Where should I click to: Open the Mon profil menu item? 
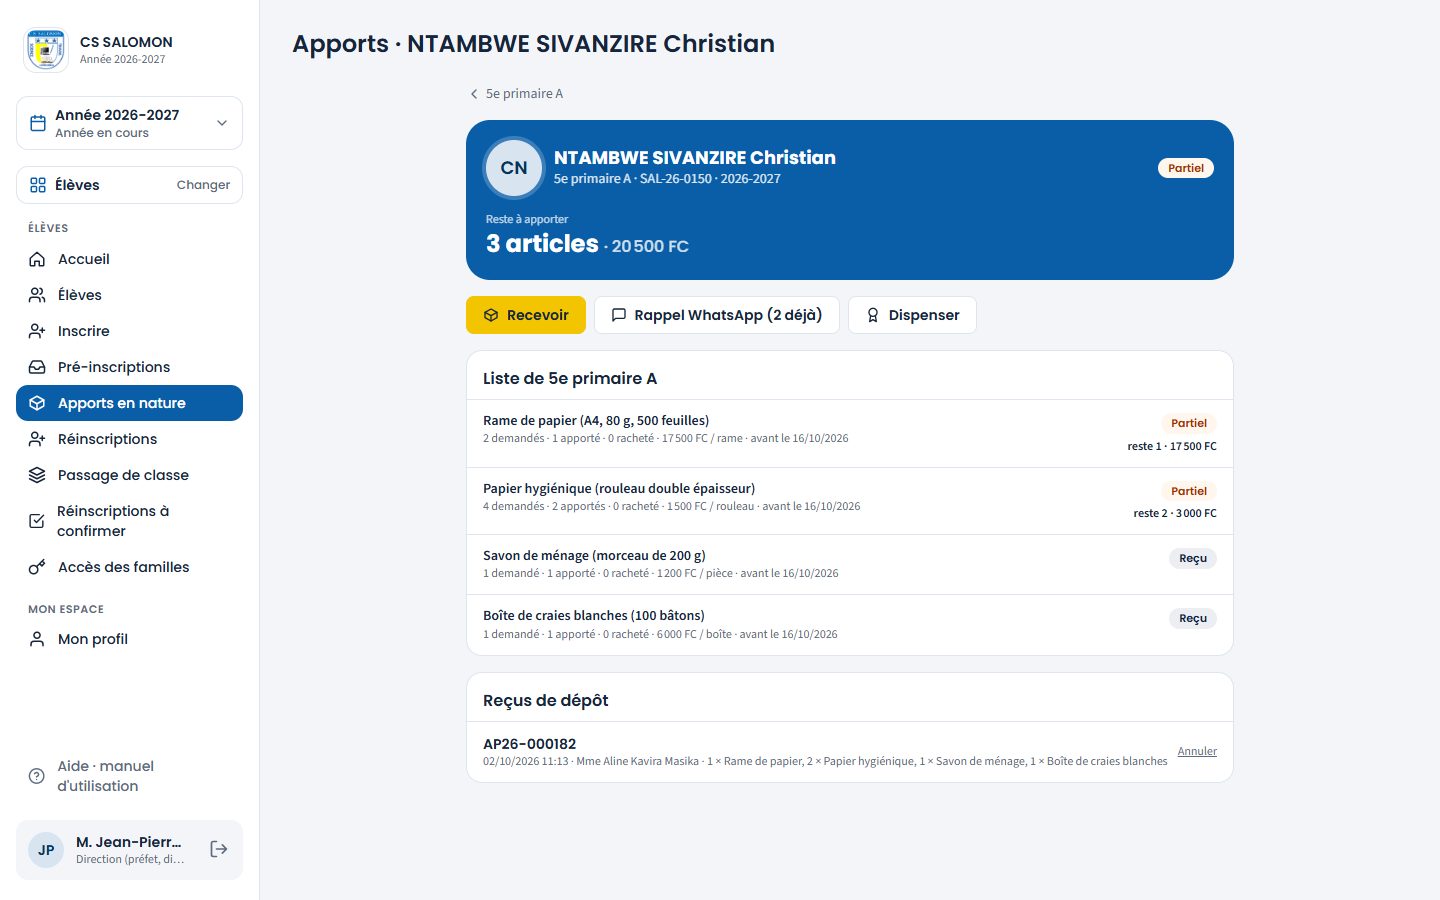tap(129, 639)
